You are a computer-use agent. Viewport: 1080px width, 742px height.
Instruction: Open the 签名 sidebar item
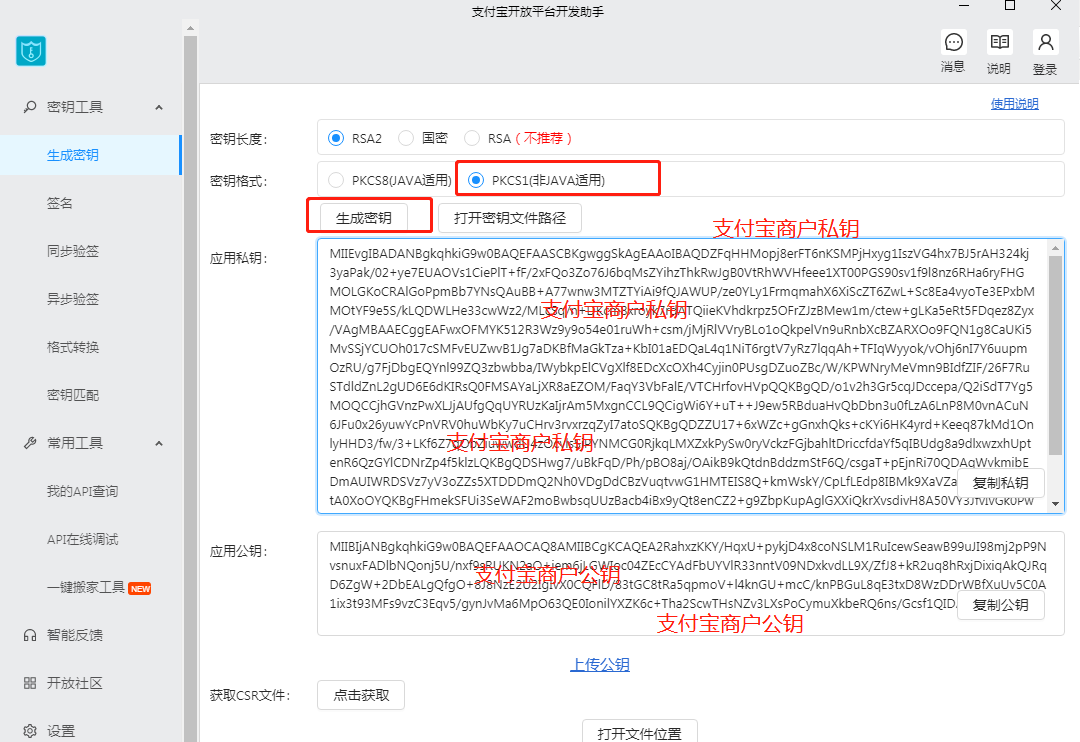(x=60, y=203)
